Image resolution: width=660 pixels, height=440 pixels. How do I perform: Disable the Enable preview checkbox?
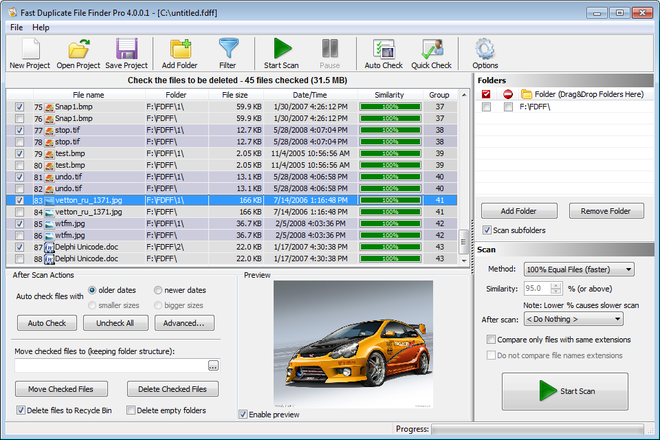pos(244,414)
